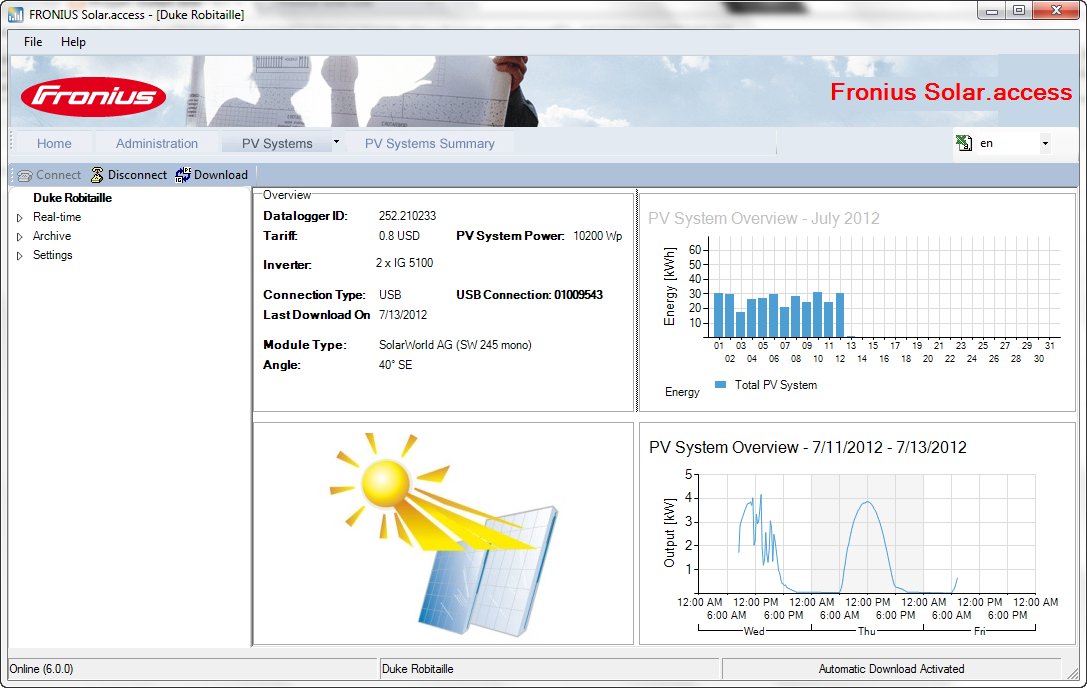Expand the Archive tree node

point(19,236)
